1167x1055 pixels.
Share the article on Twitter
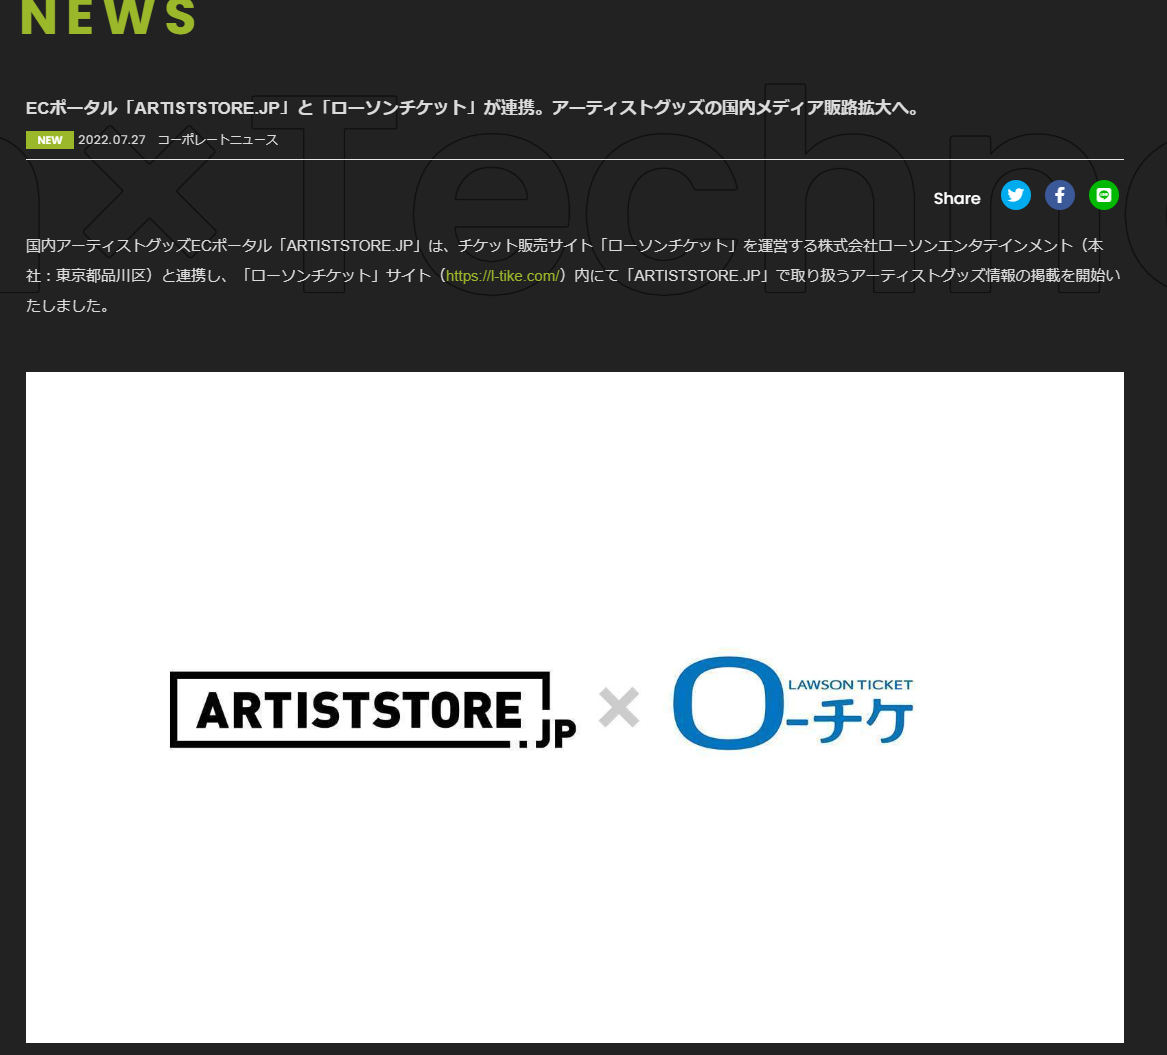pos(1015,196)
